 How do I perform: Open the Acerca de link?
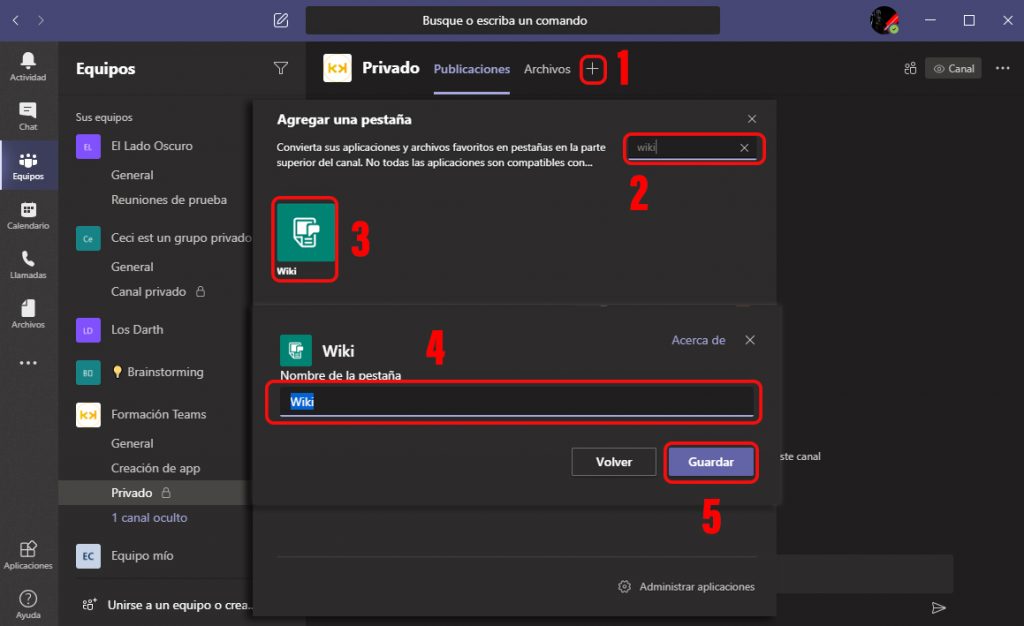(x=698, y=340)
